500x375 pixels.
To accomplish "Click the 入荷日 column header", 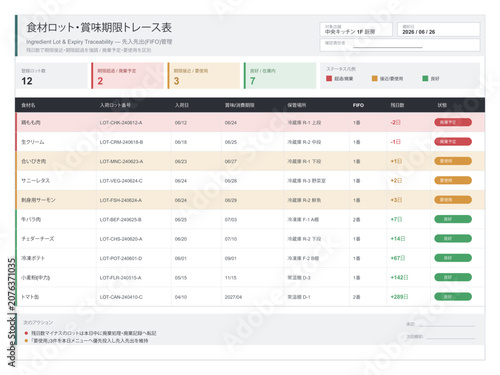I will click(182, 105).
